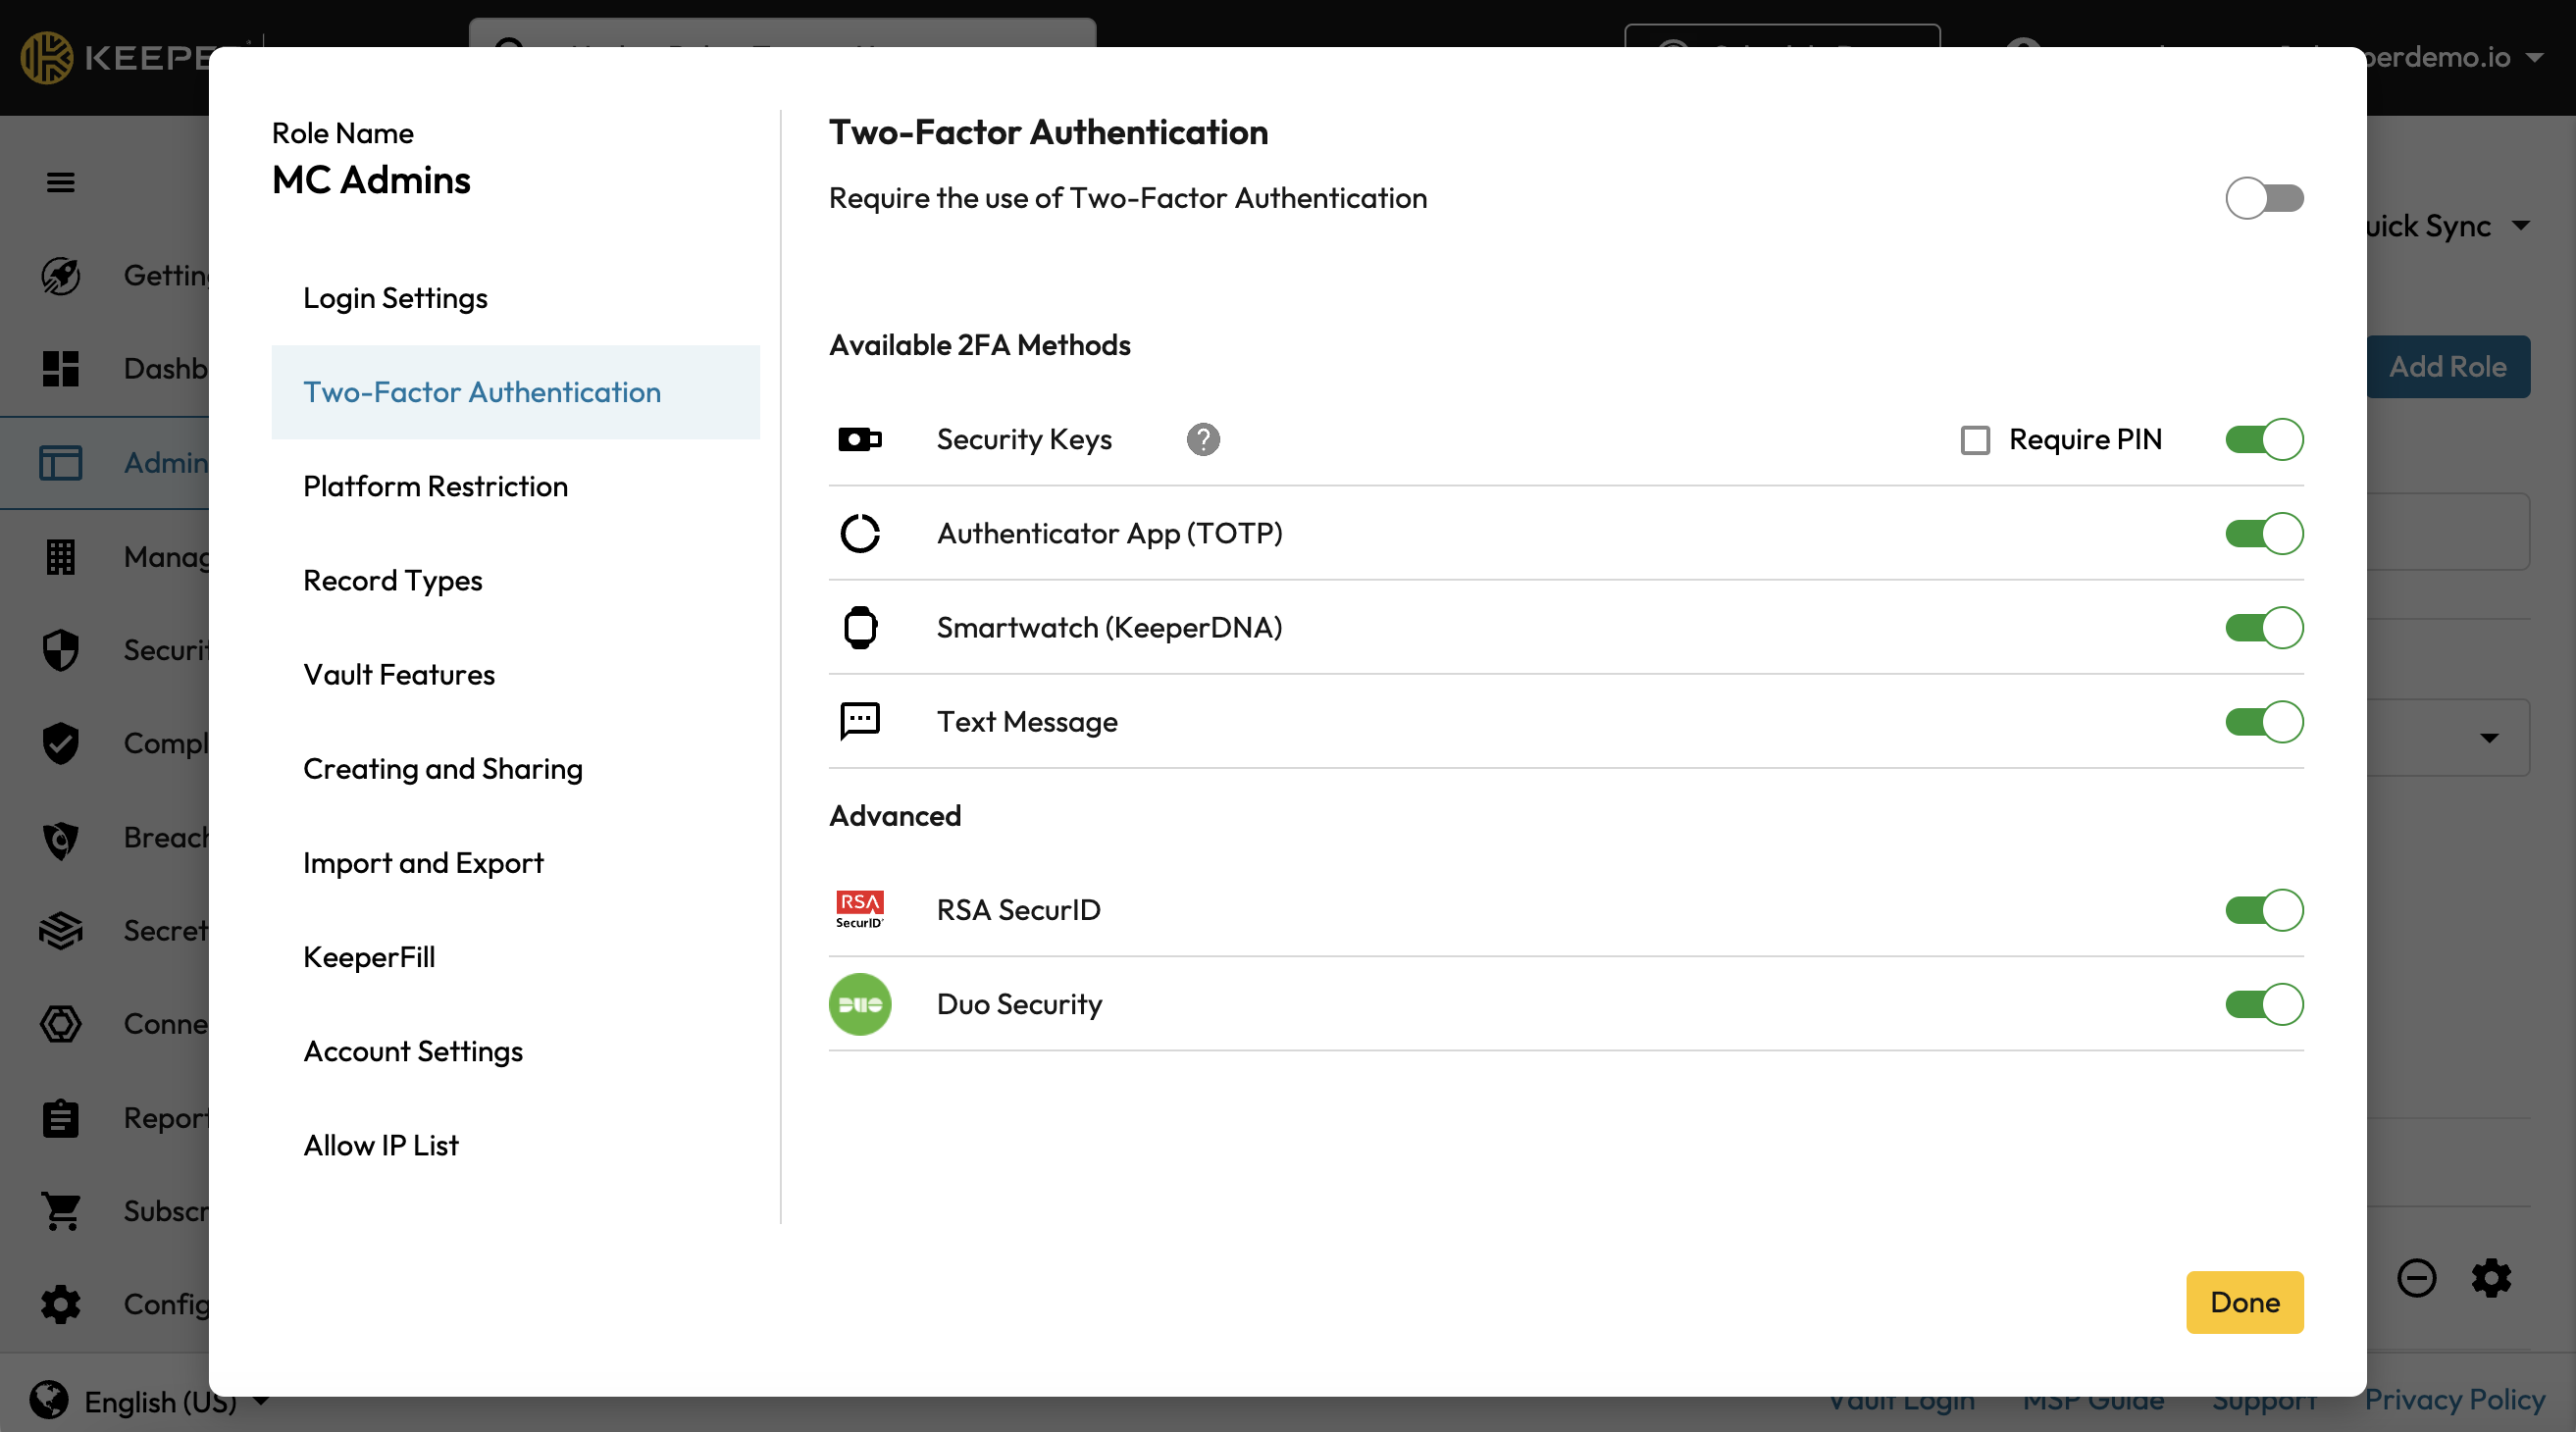Check the Require PIN checkbox
Image resolution: width=2576 pixels, height=1432 pixels.
click(x=1975, y=440)
